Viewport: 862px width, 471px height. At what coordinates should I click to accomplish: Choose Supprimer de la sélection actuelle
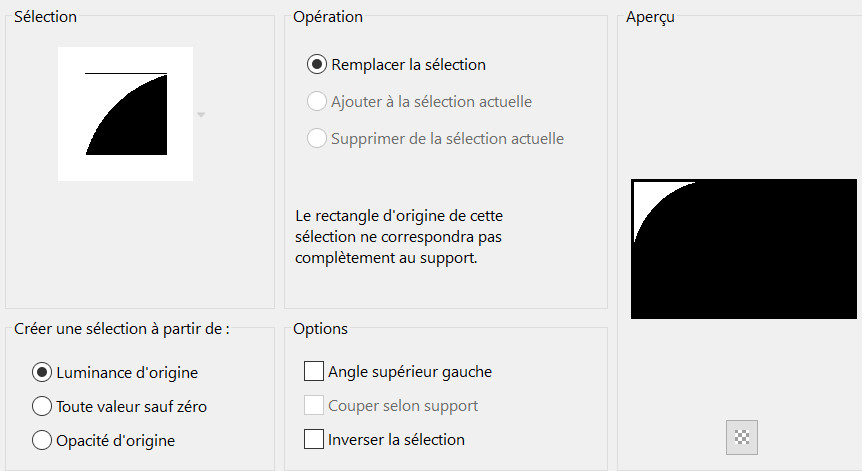[x=317, y=138]
